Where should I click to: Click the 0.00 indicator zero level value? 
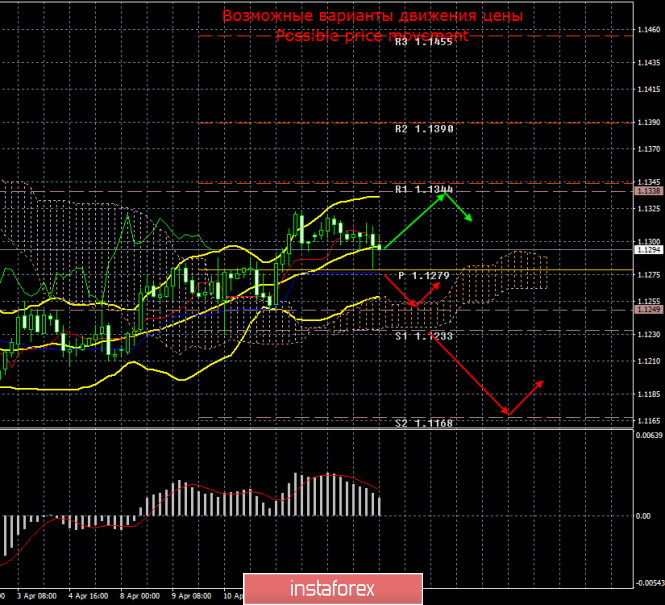pyautogui.click(x=643, y=516)
